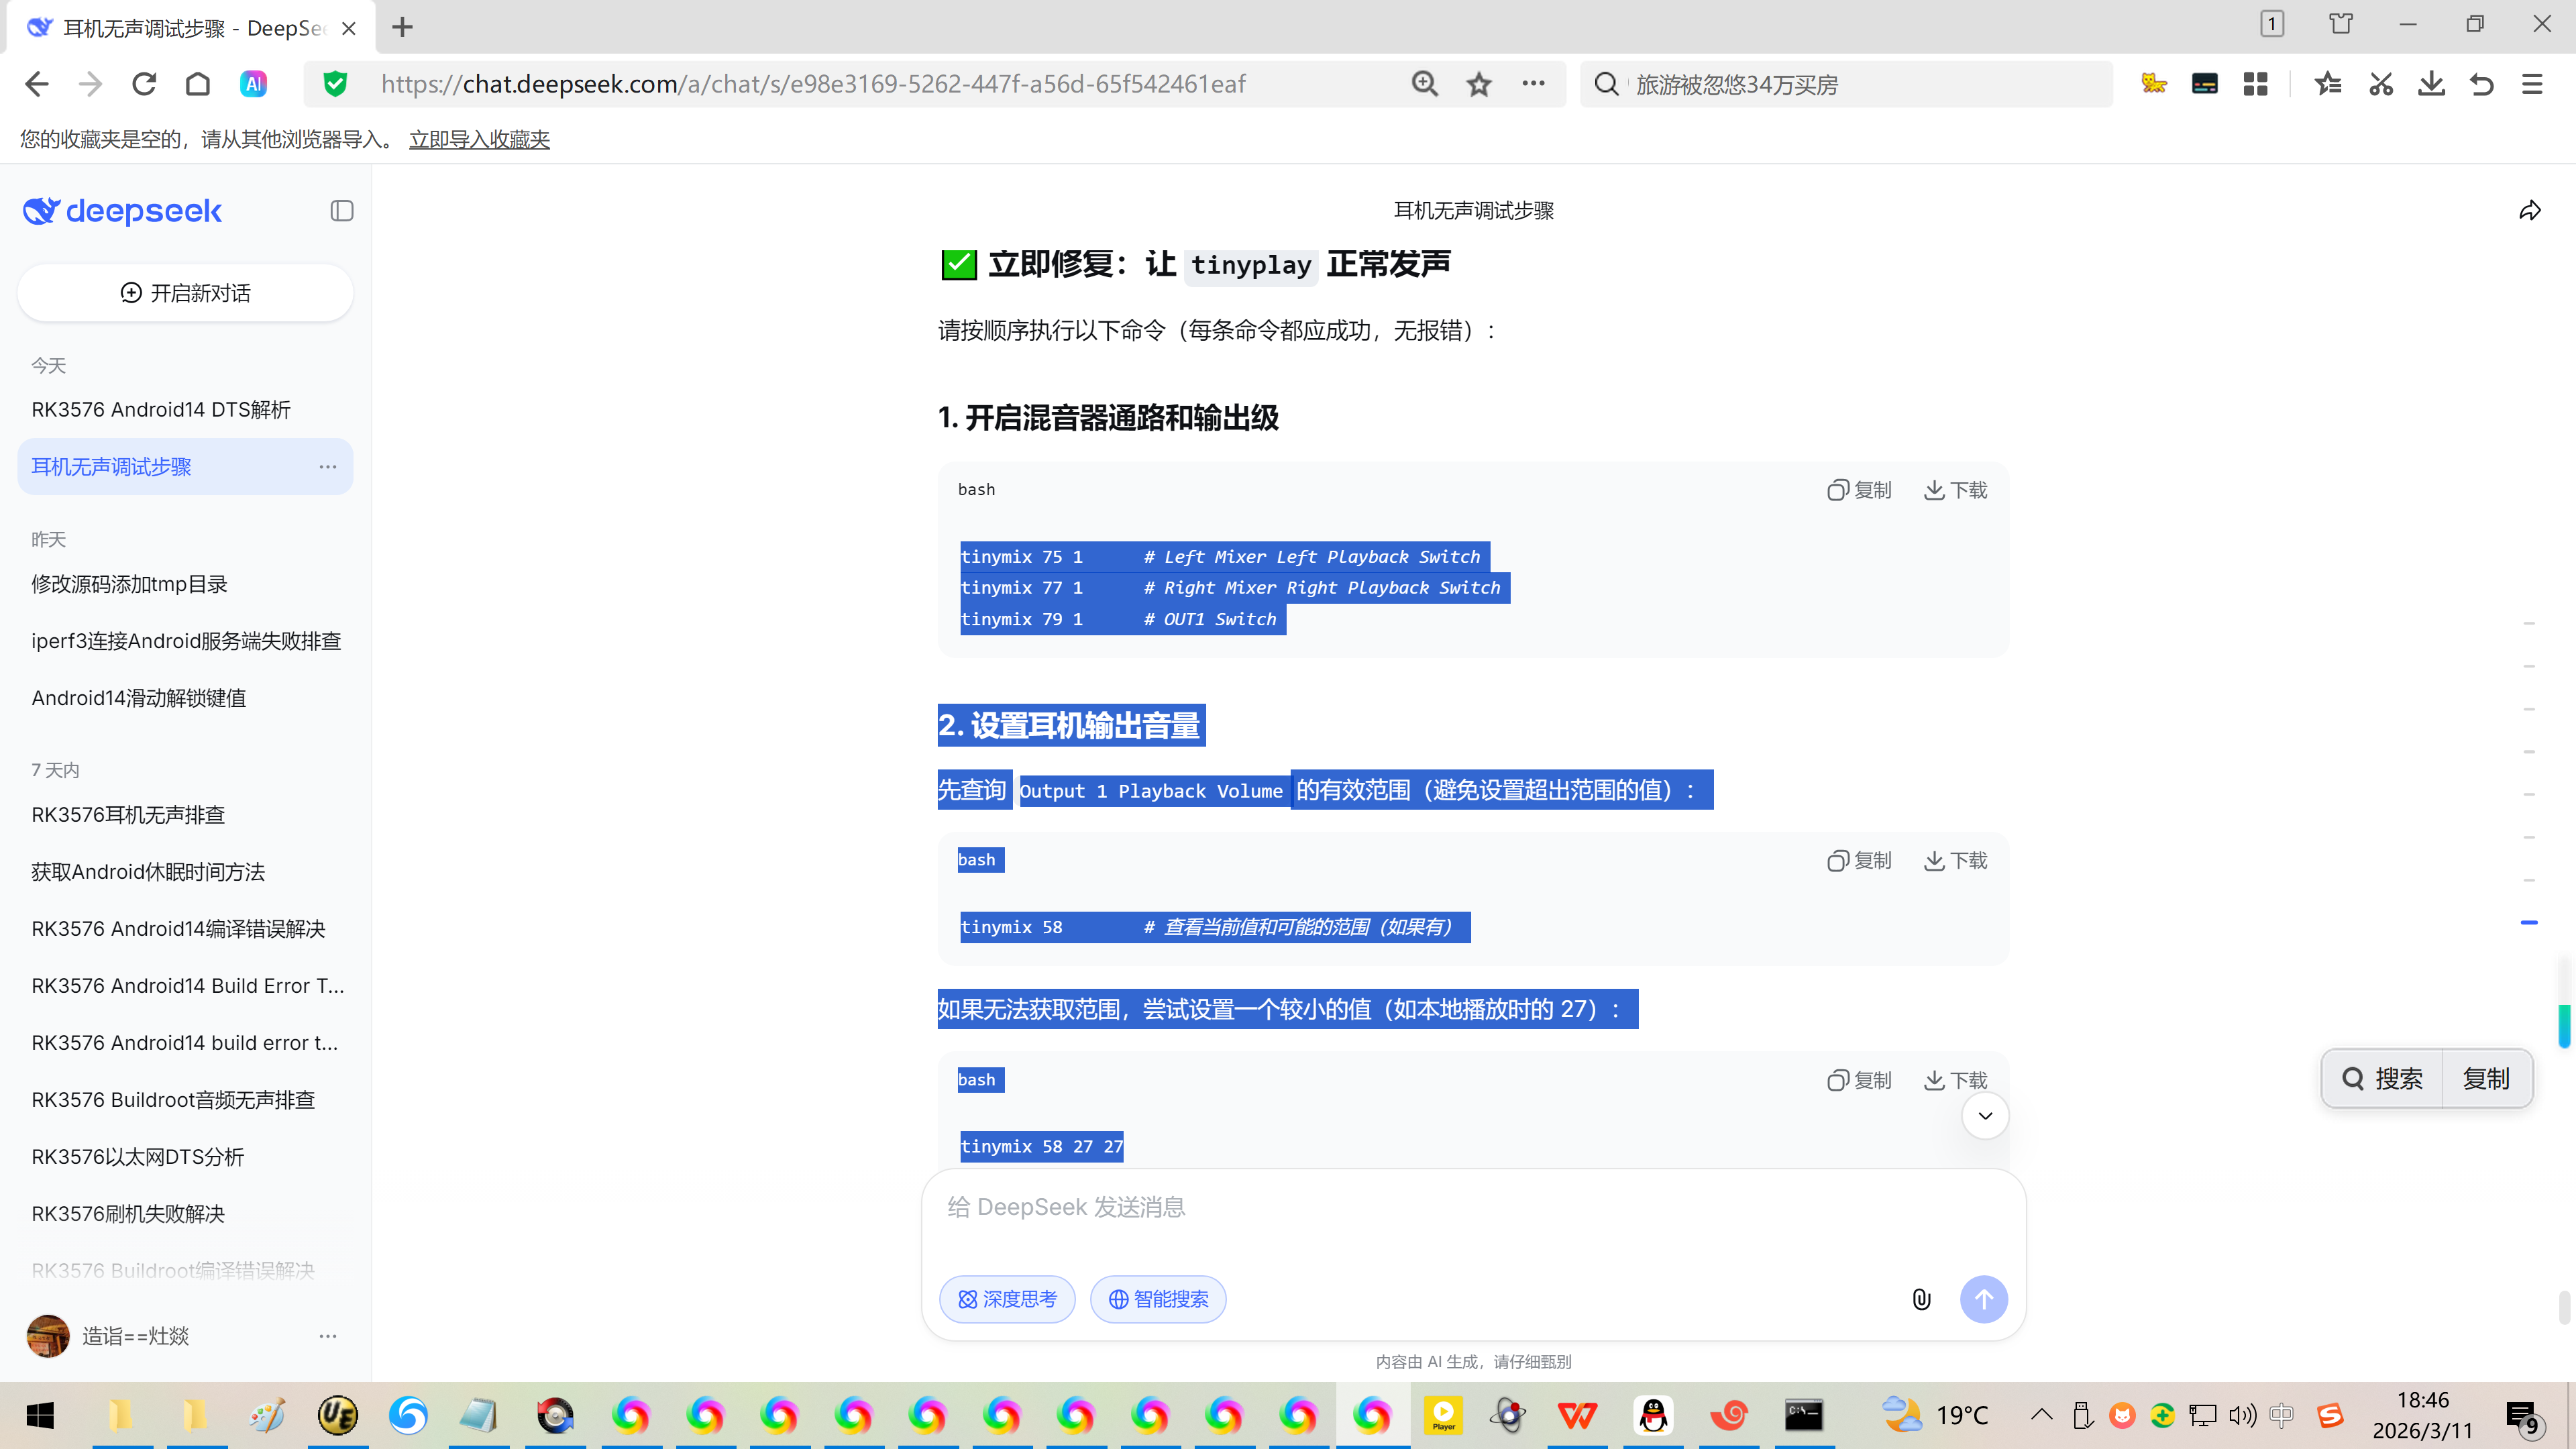This screenshot has height=1449, width=2576.
Task: Open RK3576 Android14 DTS解析 conversation
Action: pyautogui.click(x=161, y=410)
